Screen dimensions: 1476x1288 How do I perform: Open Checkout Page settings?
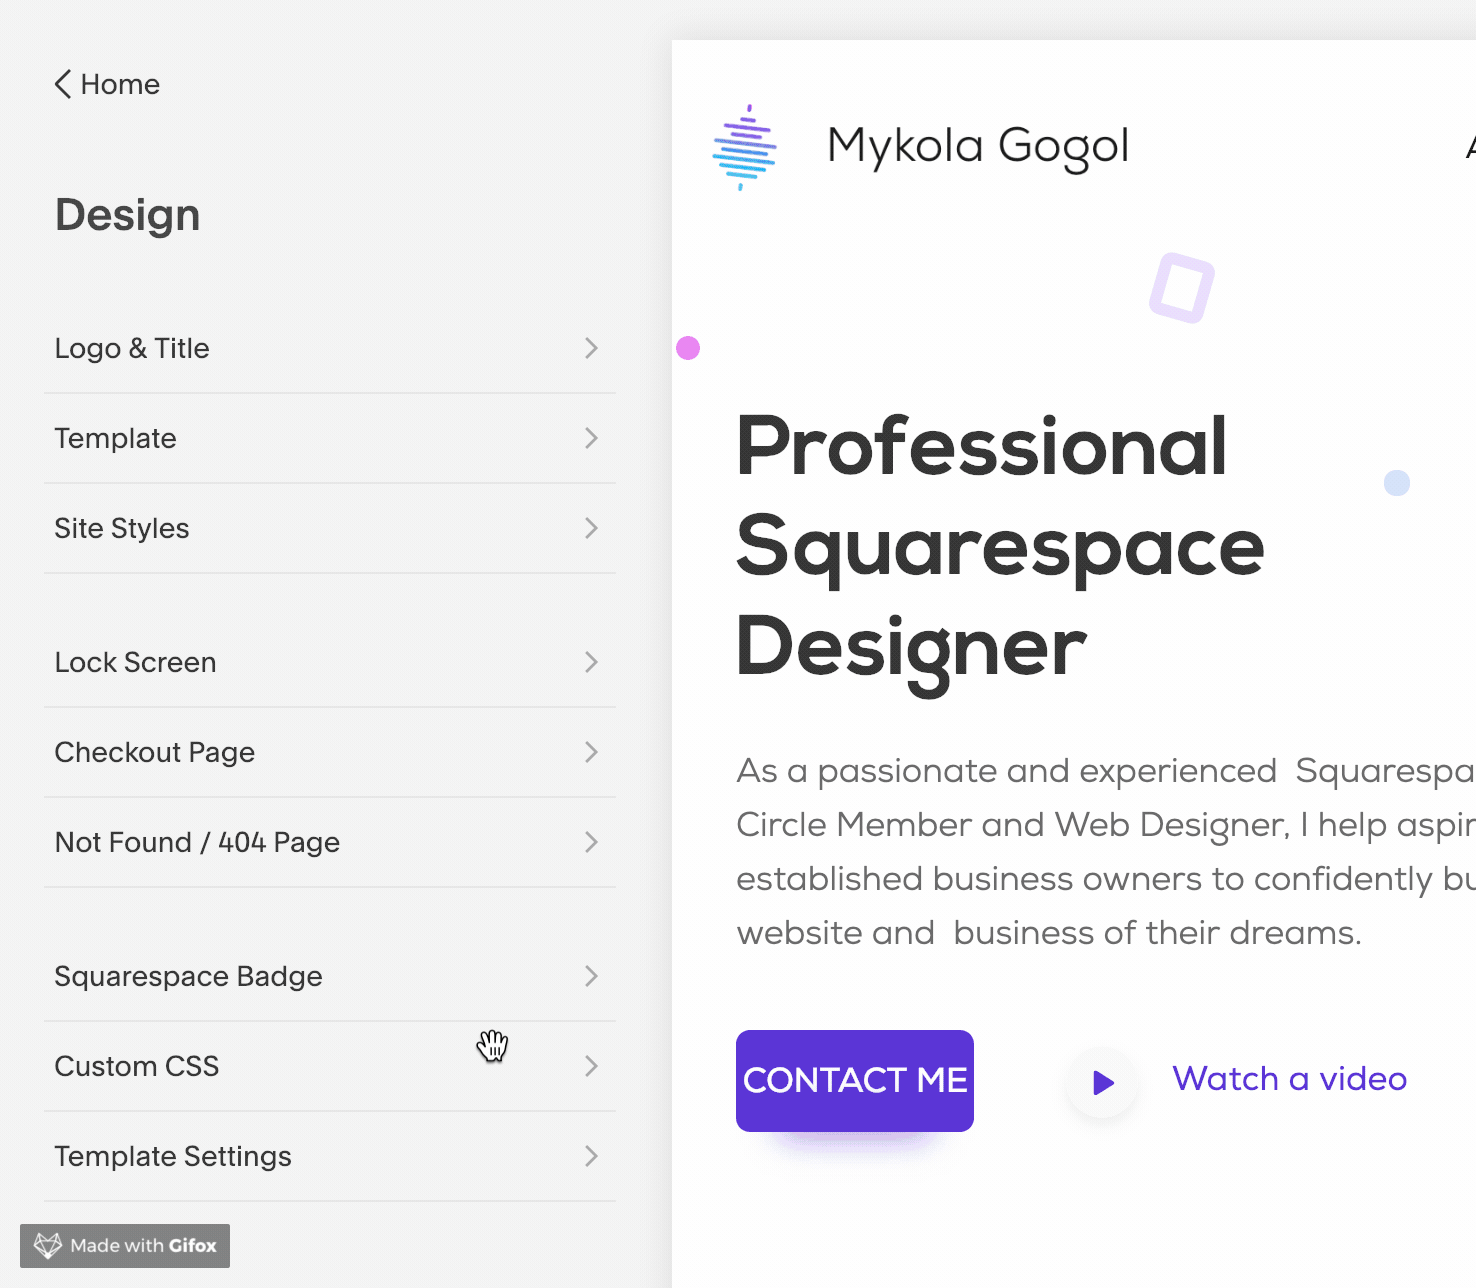[x=330, y=752]
